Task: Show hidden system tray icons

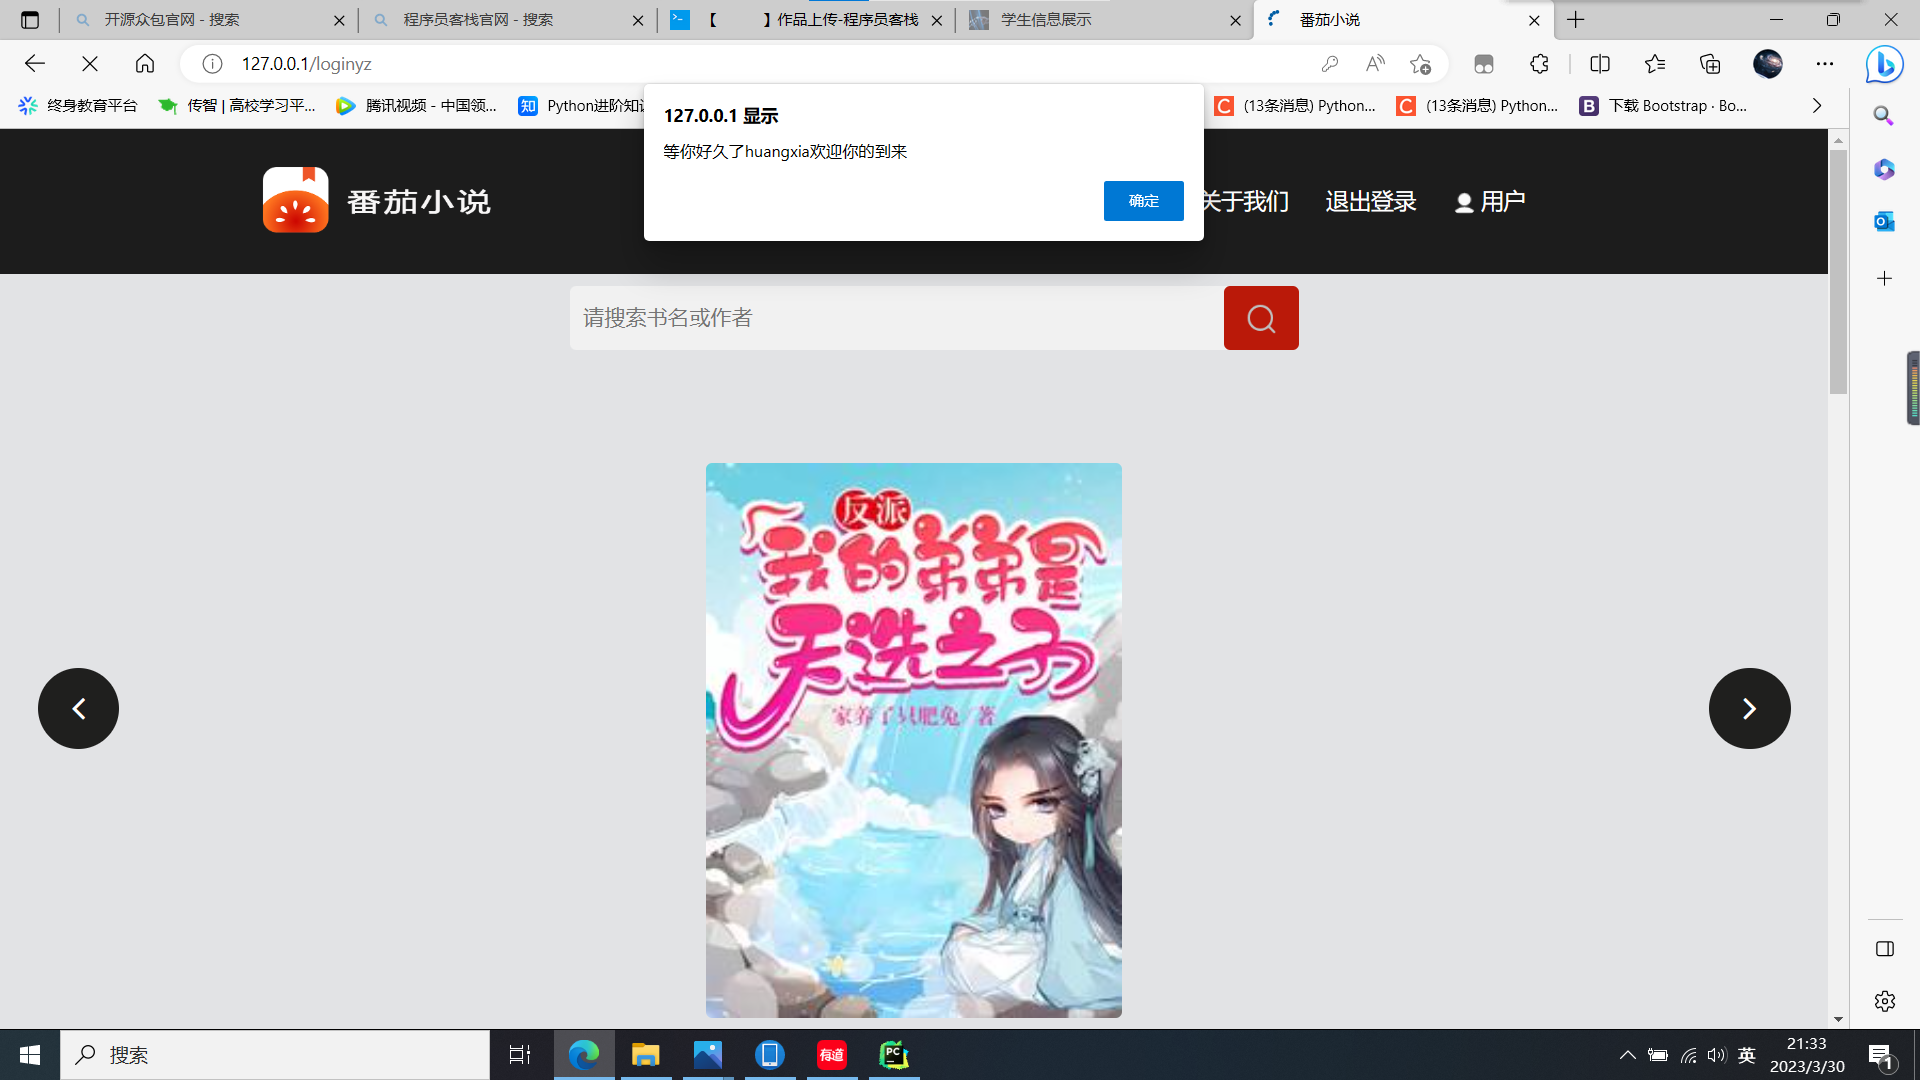Action: coord(1628,1055)
